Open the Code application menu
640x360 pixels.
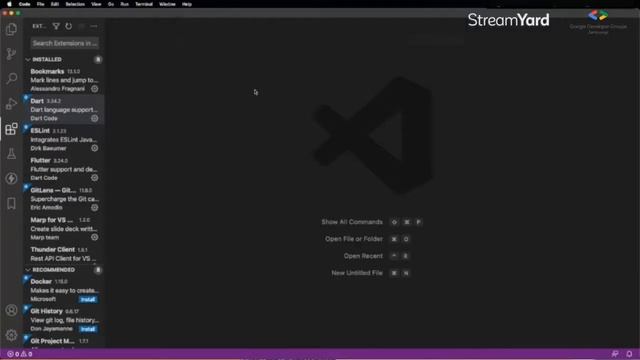click(x=24, y=4)
